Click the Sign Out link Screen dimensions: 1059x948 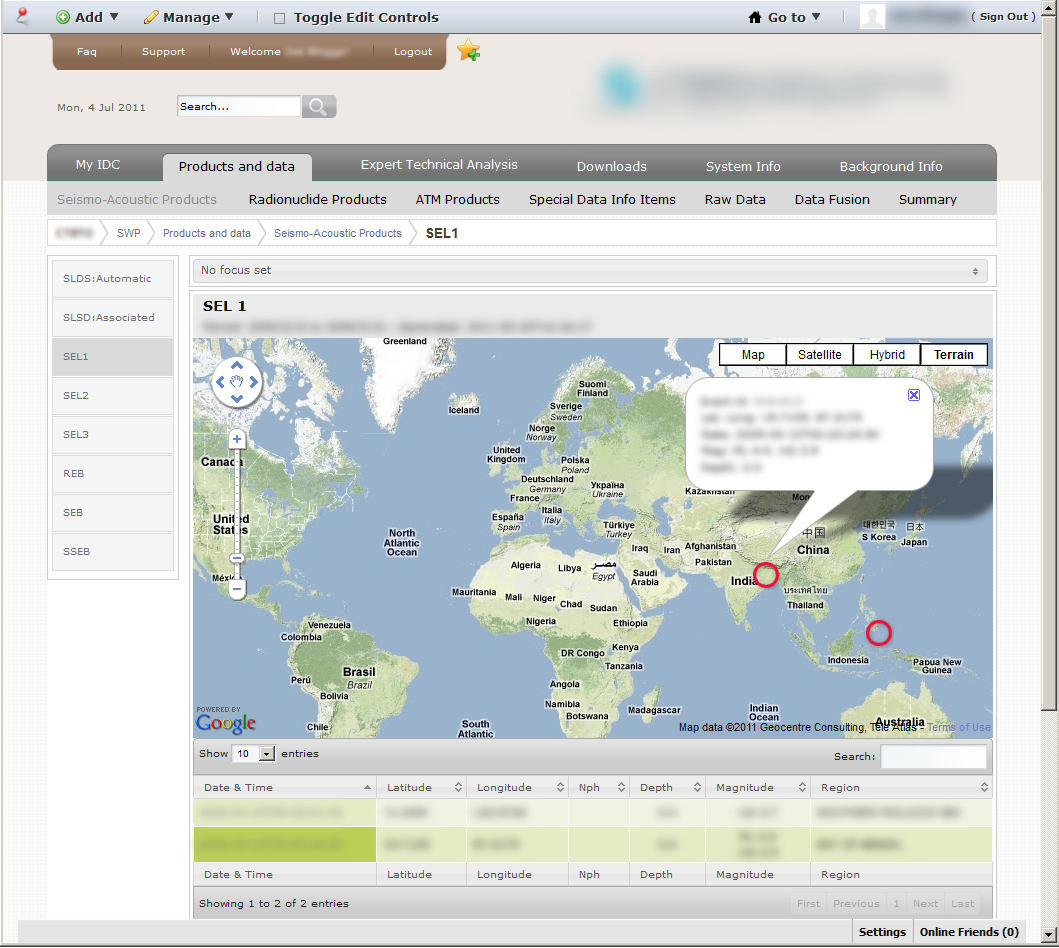pos(1003,17)
